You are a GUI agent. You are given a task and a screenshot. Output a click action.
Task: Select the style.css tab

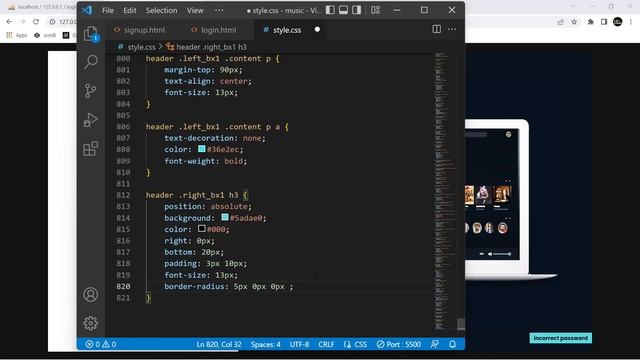(287, 30)
